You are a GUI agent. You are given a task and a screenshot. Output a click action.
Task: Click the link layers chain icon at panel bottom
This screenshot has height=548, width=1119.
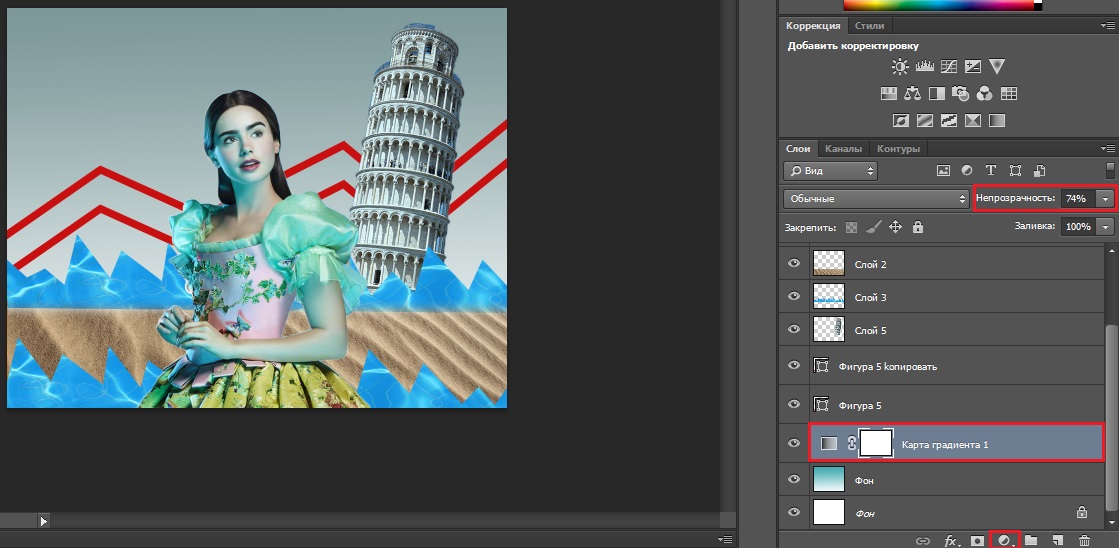coord(923,541)
